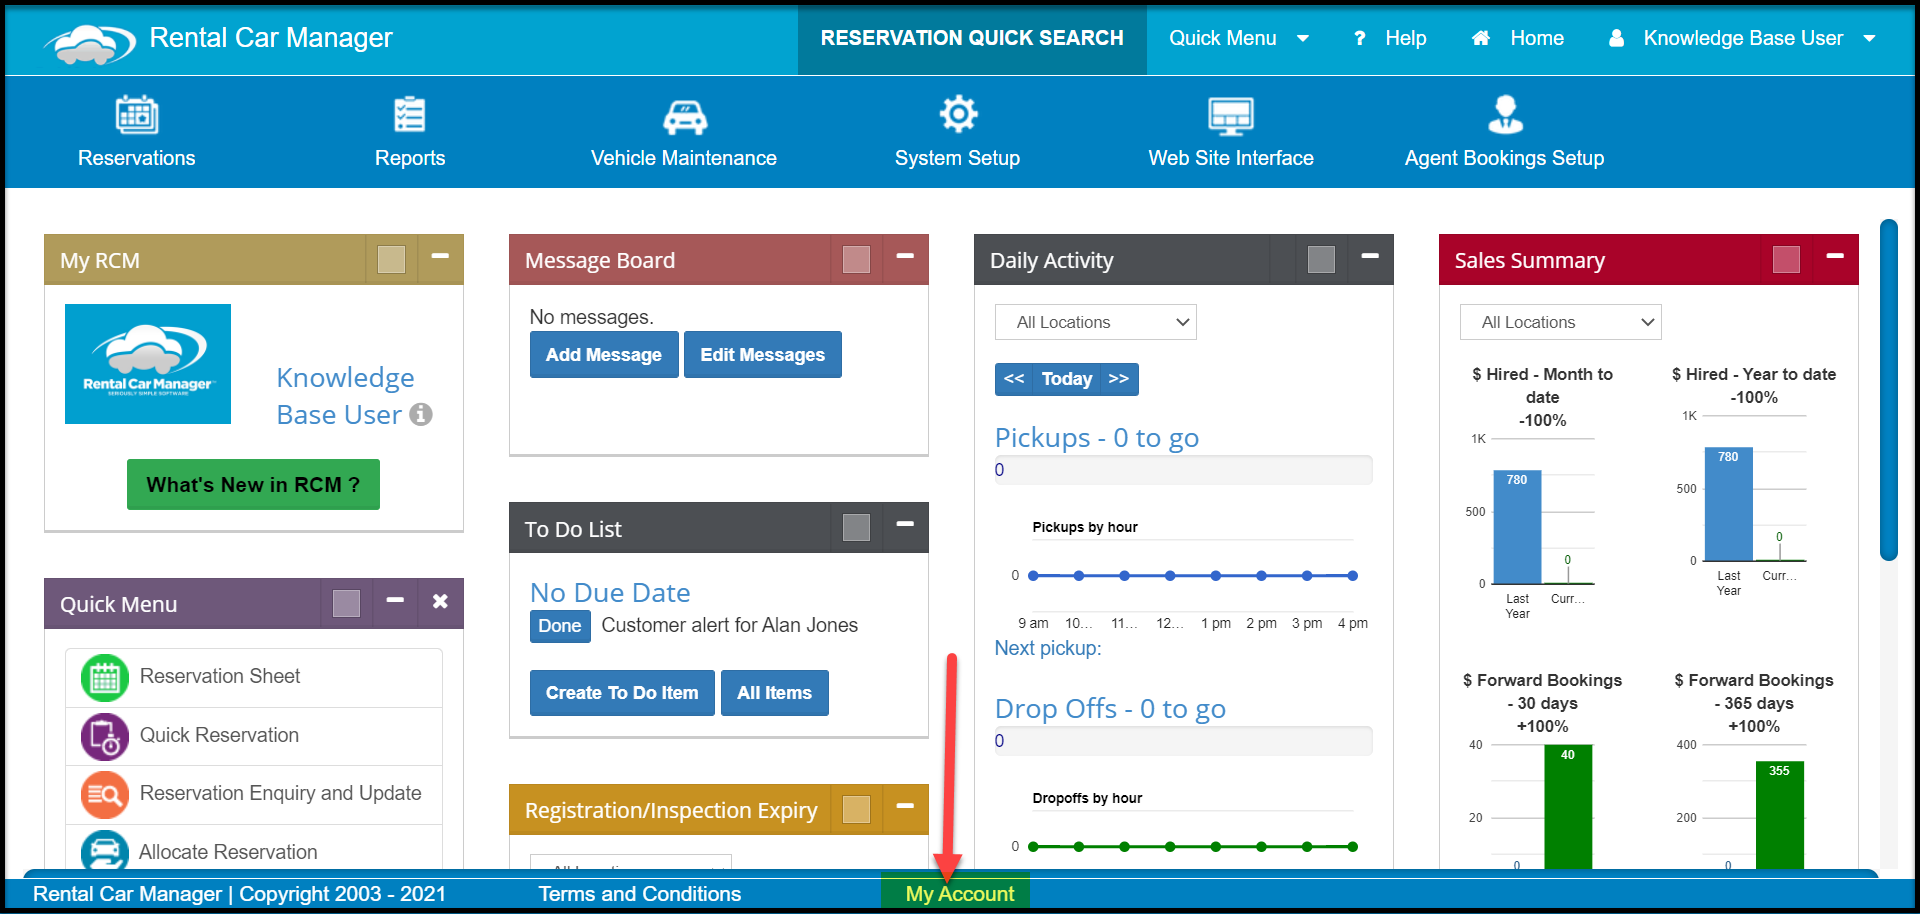Go to next day in Daily Activity
The image size is (1920, 914).
(x=1119, y=379)
